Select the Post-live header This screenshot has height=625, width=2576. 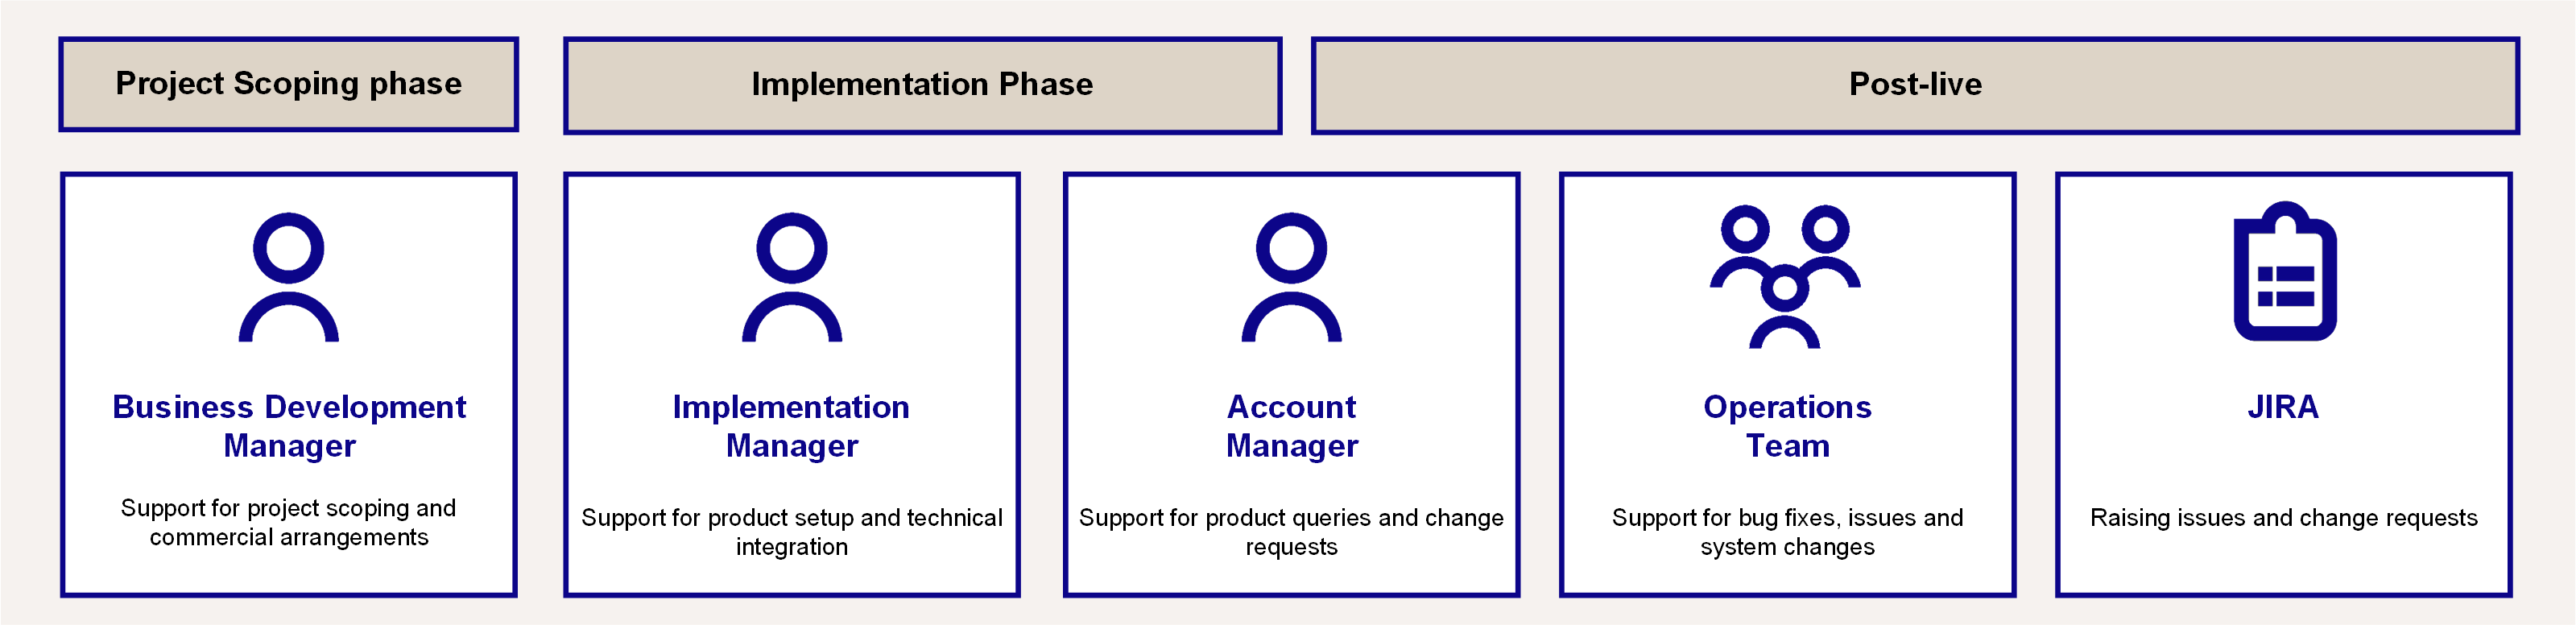pos(1914,85)
